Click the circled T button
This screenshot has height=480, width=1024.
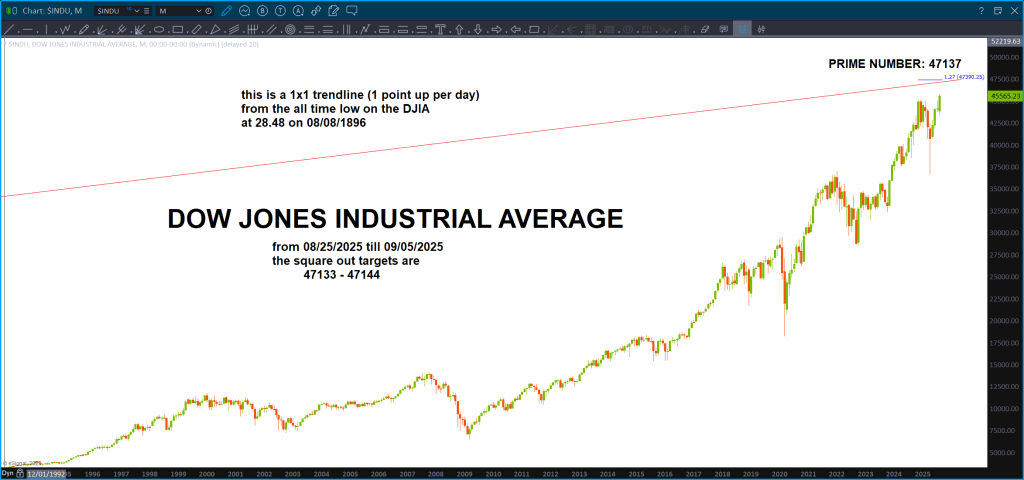click(x=282, y=10)
